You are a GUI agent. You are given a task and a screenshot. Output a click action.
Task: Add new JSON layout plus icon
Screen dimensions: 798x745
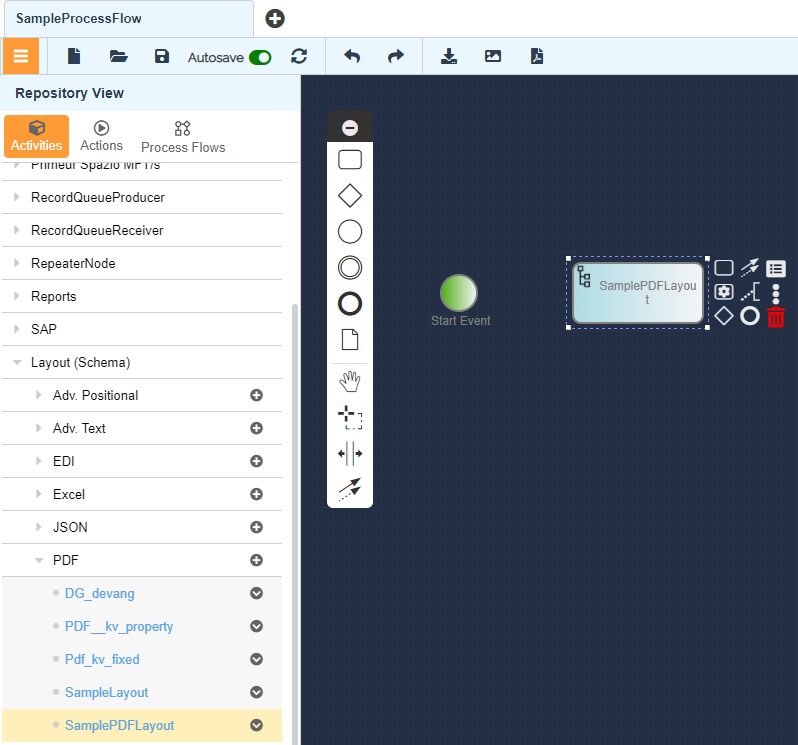(256, 527)
